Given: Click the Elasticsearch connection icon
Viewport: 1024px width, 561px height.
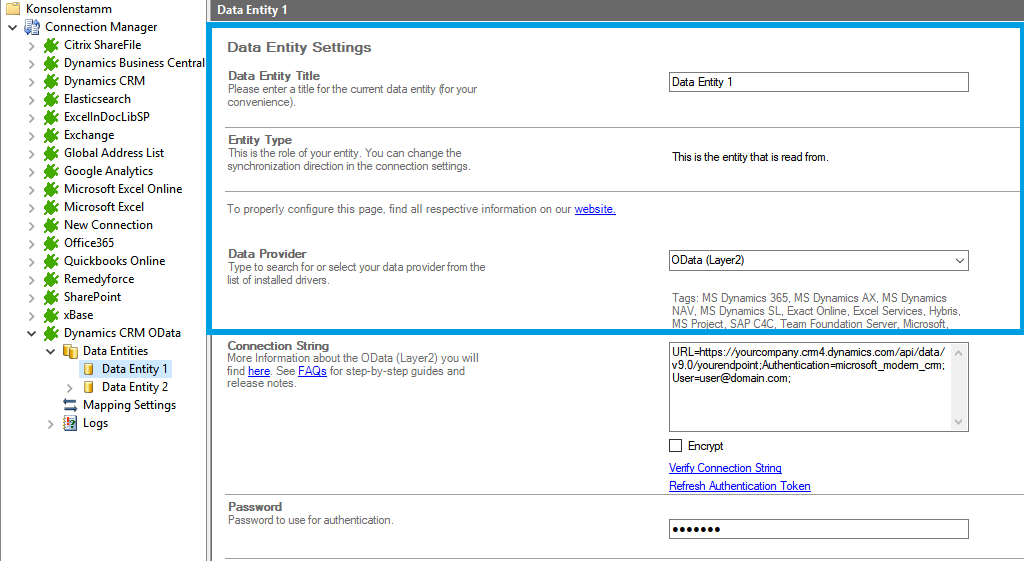Looking at the screenshot, I should point(51,99).
